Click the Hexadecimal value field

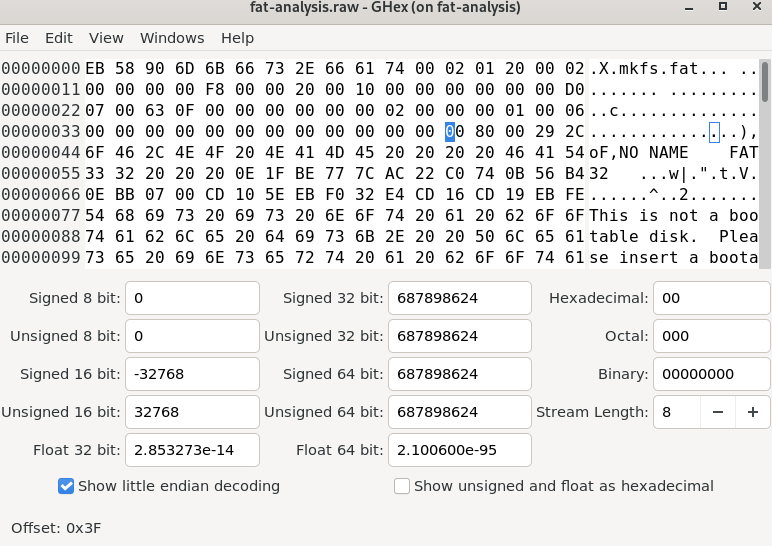click(711, 298)
